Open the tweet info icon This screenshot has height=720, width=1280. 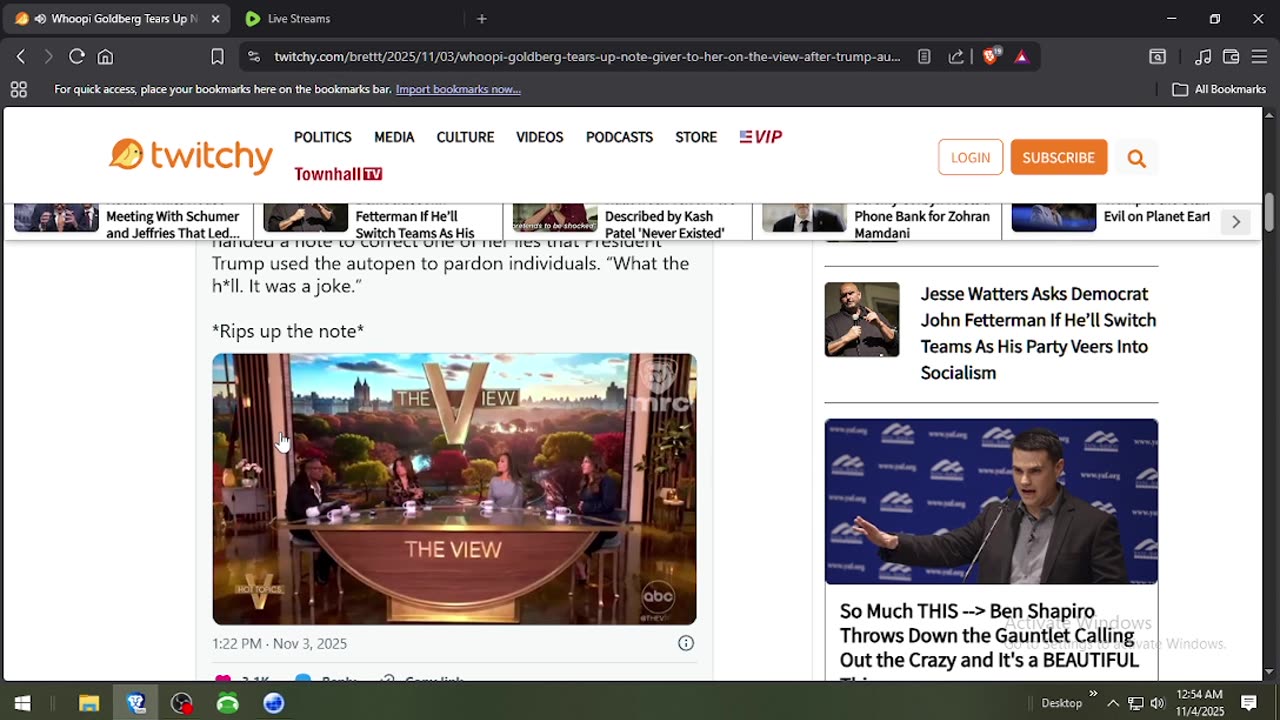686,643
